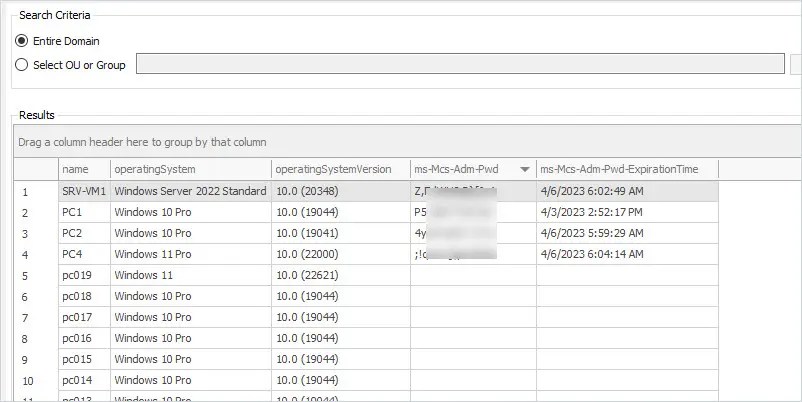Image resolution: width=802 pixels, height=402 pixels.
Task: Click the password cell in the PC4 row
Action: point(473,254)
